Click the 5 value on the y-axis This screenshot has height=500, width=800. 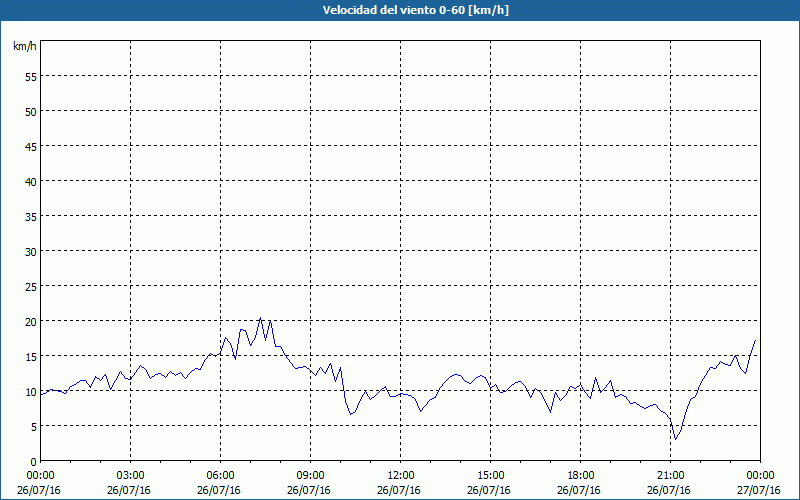34,427
